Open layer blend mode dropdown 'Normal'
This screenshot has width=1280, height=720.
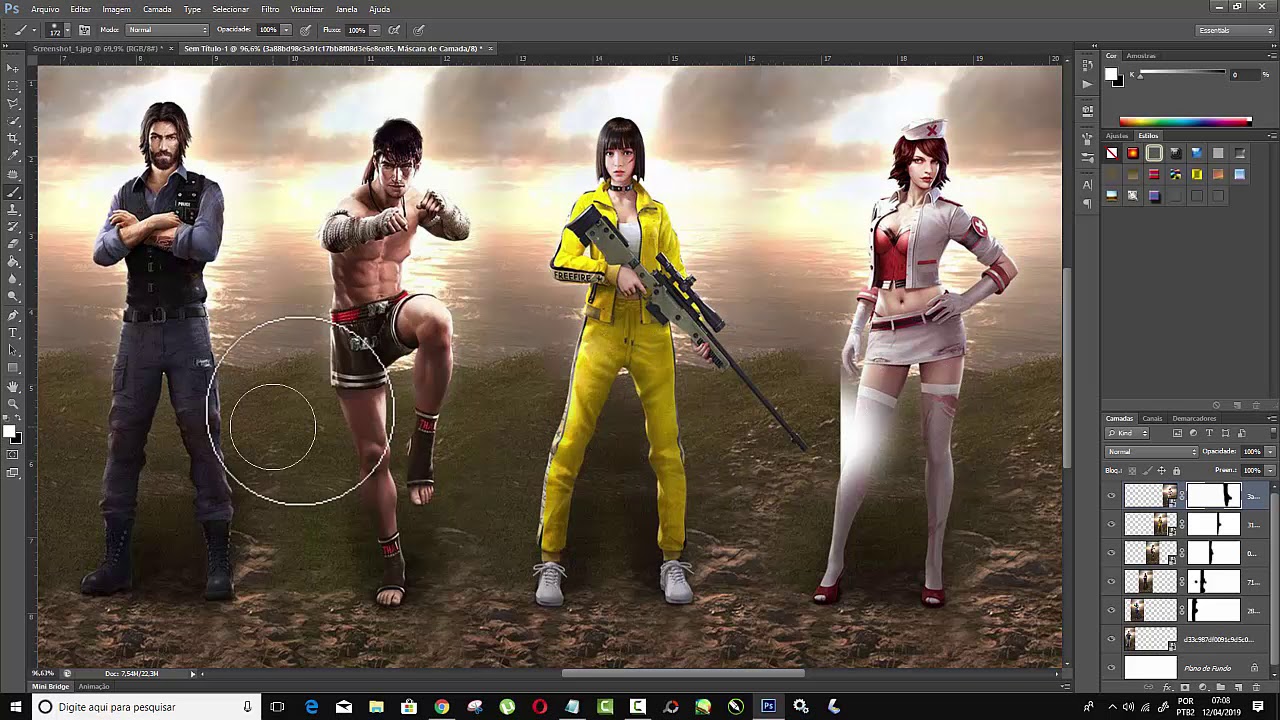tap(1151, 452)
